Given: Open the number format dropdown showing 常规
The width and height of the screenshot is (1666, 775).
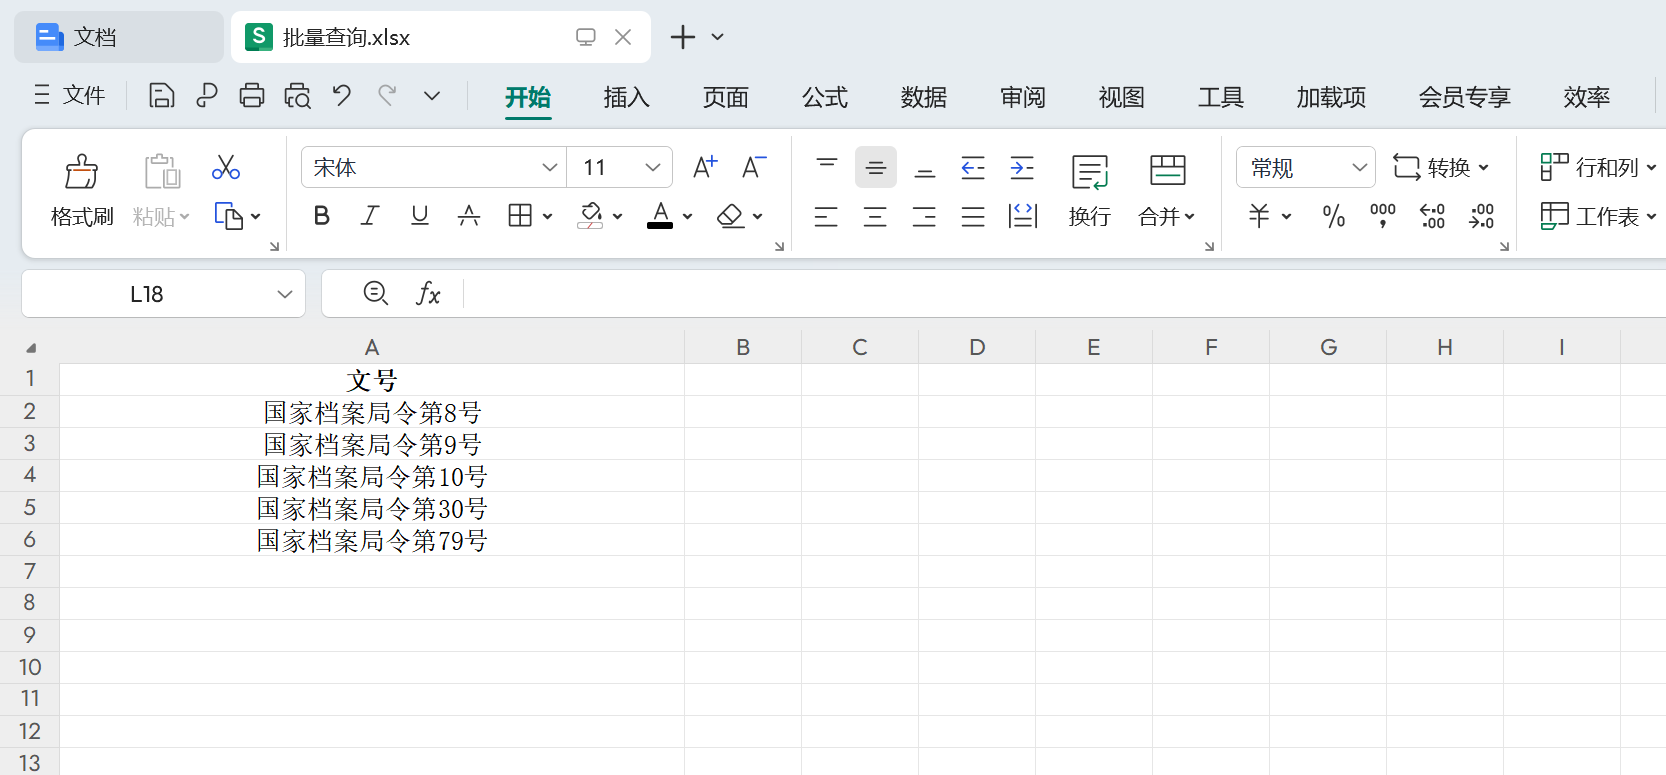Looking at the screenshot, I should click(x=1358, y=167).
